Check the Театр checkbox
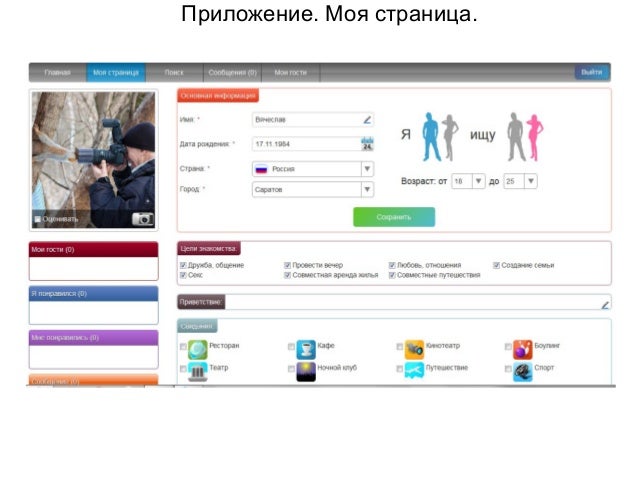Image resolution: width=638 pixels, height=479 pixels. point(183,369)
